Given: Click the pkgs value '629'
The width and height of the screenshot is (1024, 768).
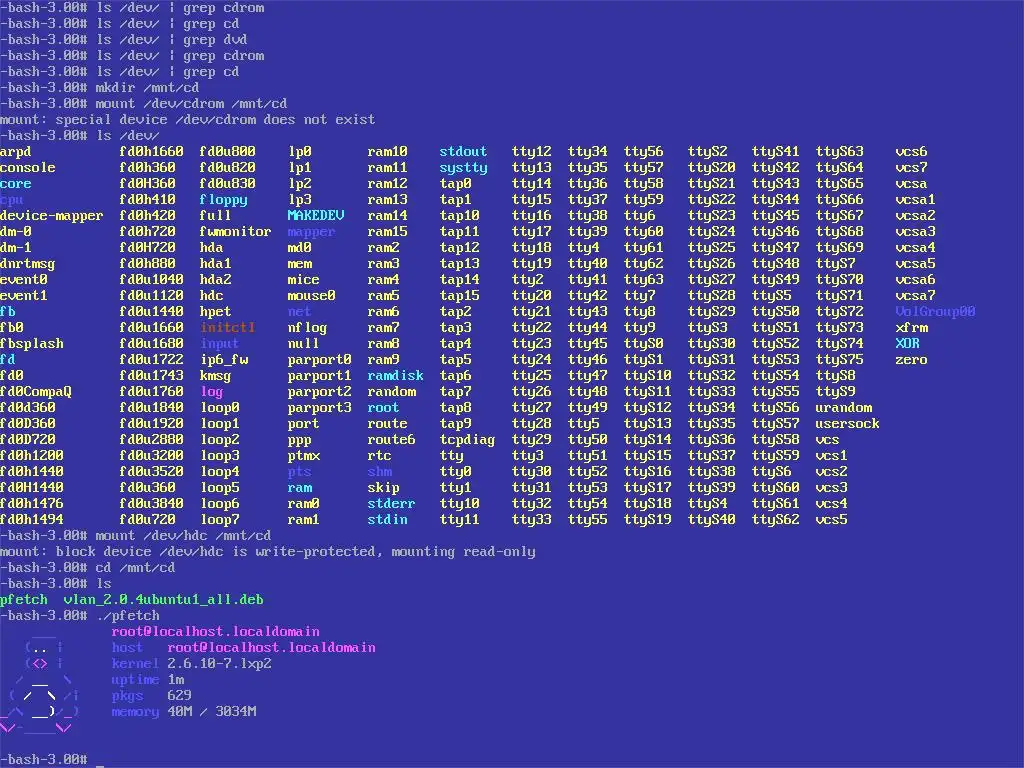Looking at the screenshot, I should [180, 696].
